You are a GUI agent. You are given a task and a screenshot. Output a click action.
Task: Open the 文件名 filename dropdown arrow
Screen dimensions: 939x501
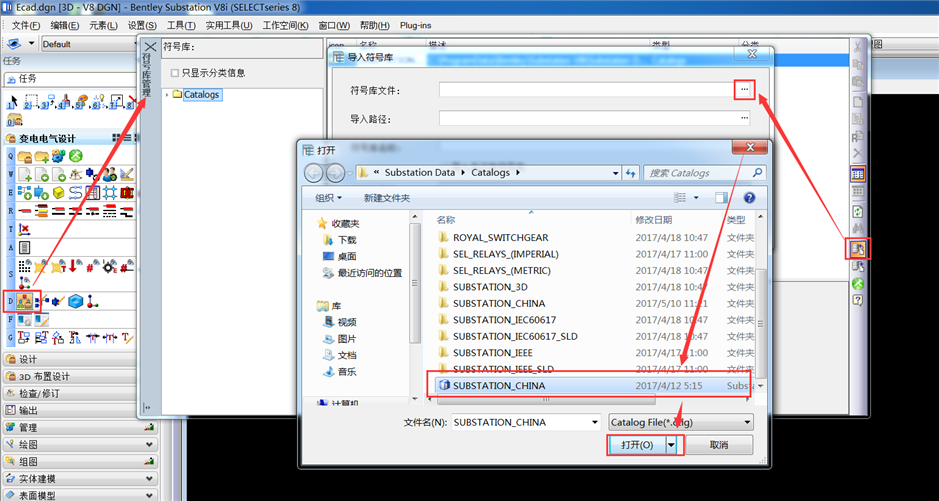(x=595, y=423)
